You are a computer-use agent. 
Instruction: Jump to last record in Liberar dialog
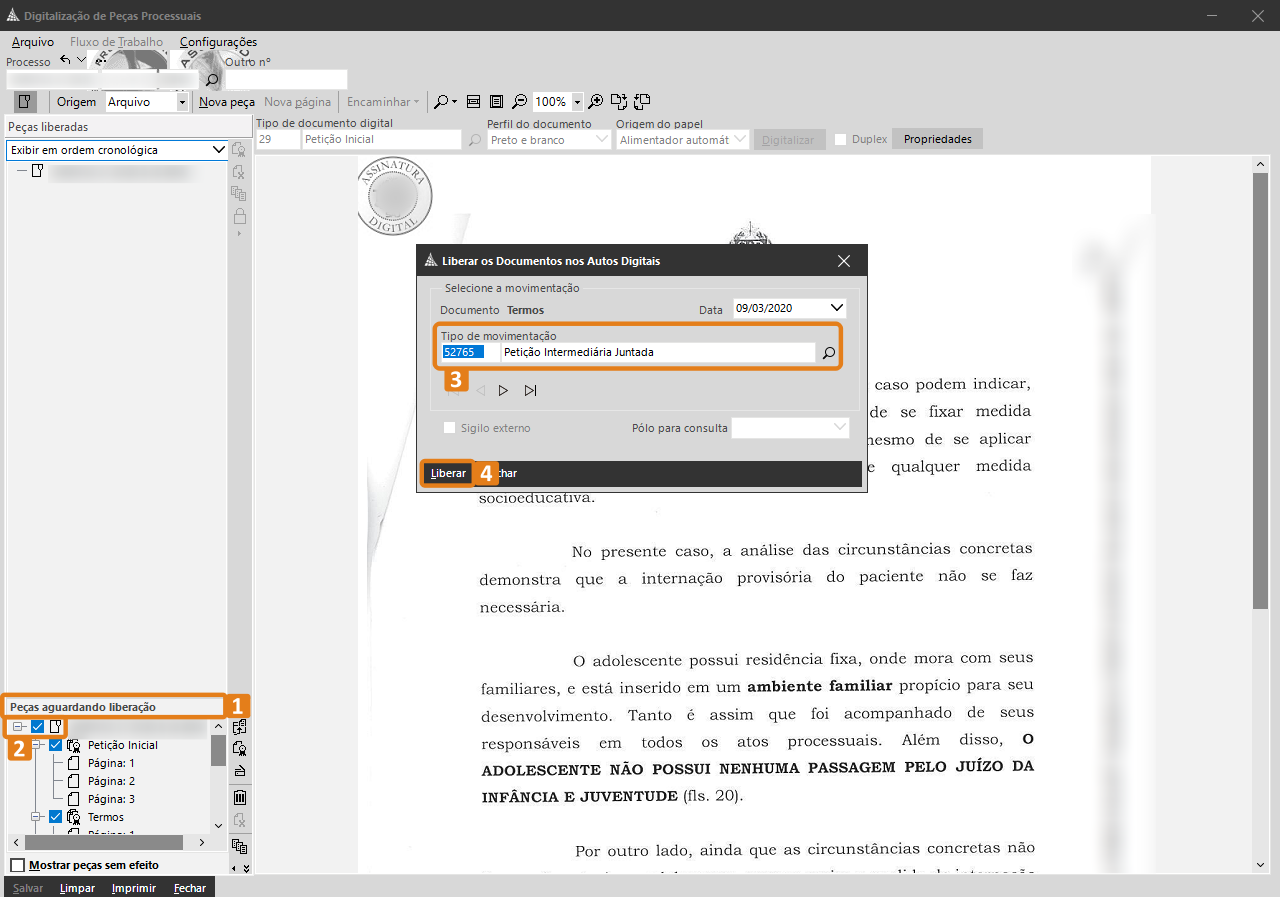pyautogui.click(x=530, y=391)
